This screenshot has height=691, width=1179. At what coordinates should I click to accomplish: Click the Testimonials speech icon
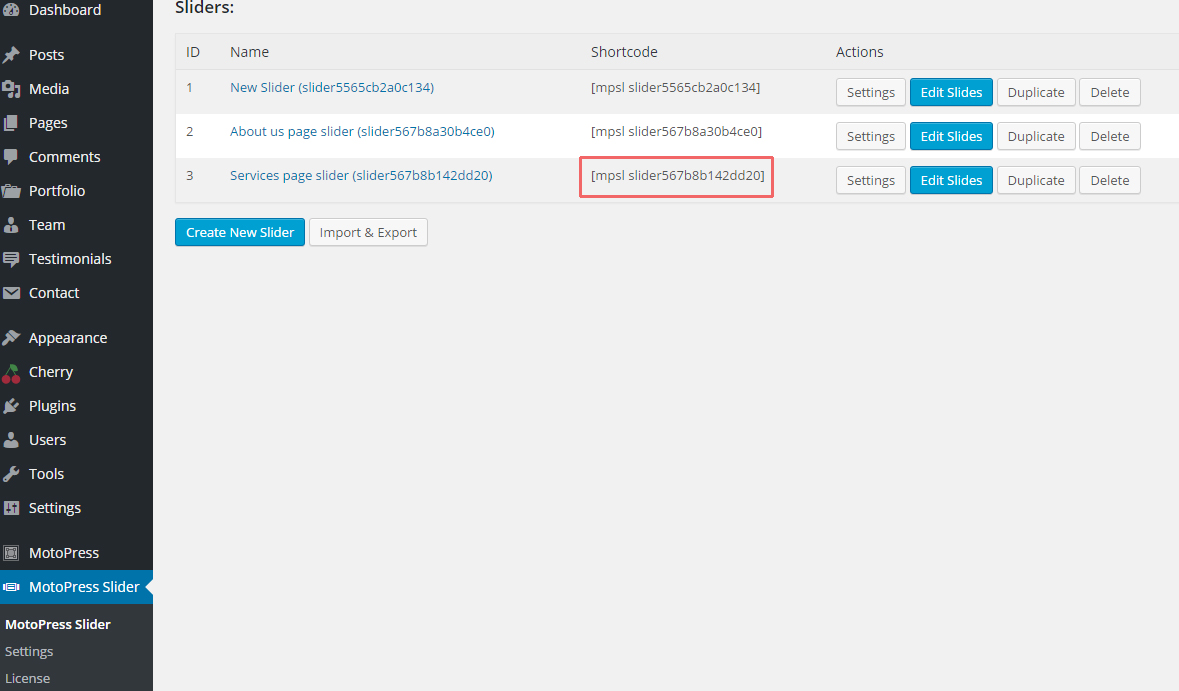click(11, 259)
